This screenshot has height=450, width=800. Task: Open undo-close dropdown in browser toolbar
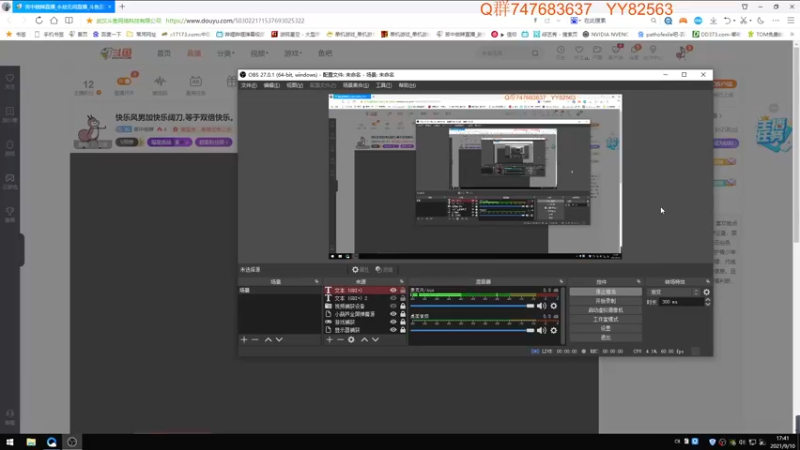click(734, 20)
